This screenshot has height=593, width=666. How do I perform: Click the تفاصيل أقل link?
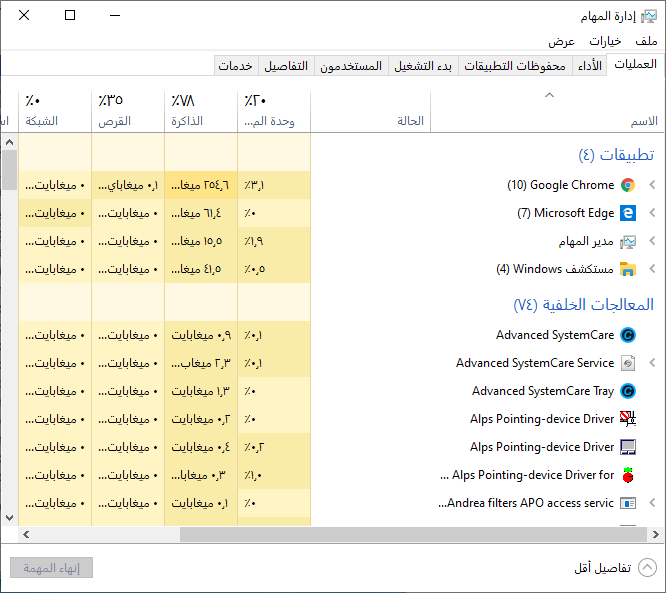coord(602,568)
